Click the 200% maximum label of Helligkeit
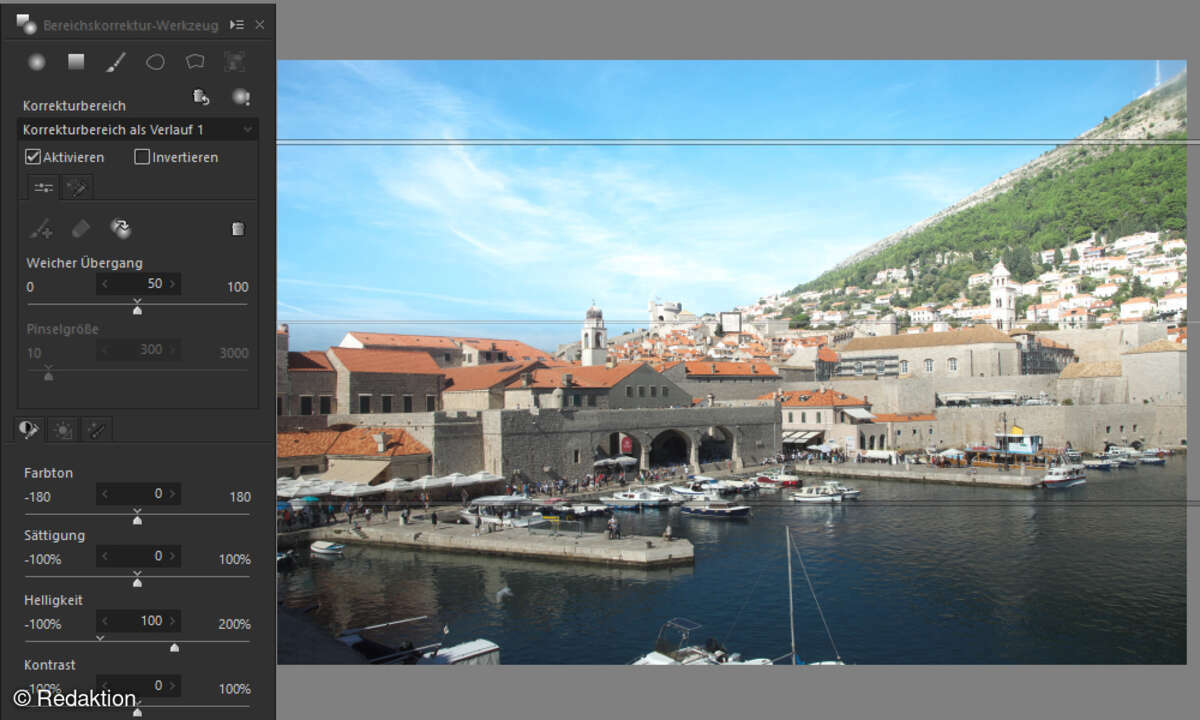This screenshot has width=1200, height=720. point(234,624)
